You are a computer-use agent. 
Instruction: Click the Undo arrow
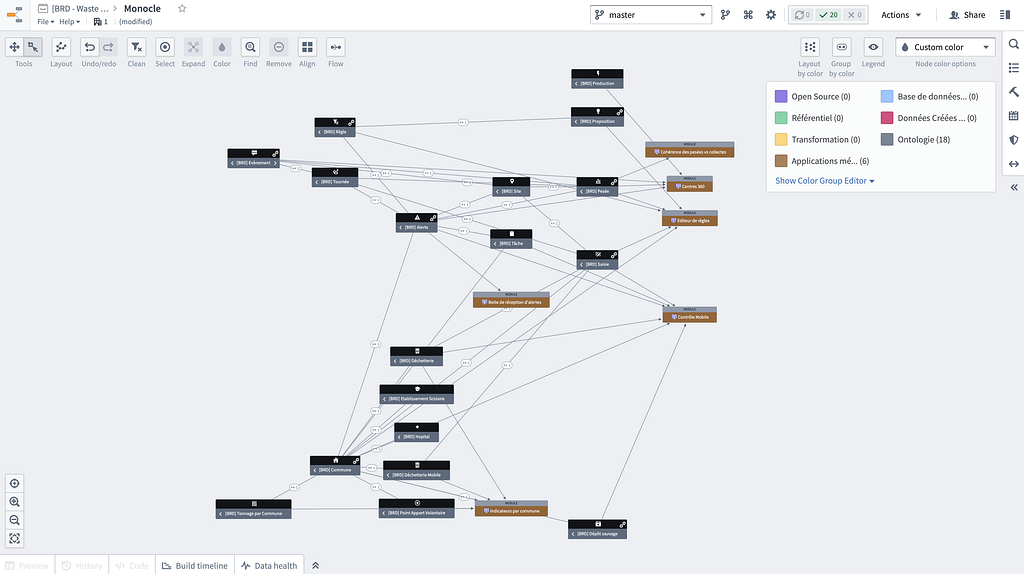[x=90, y=47]
